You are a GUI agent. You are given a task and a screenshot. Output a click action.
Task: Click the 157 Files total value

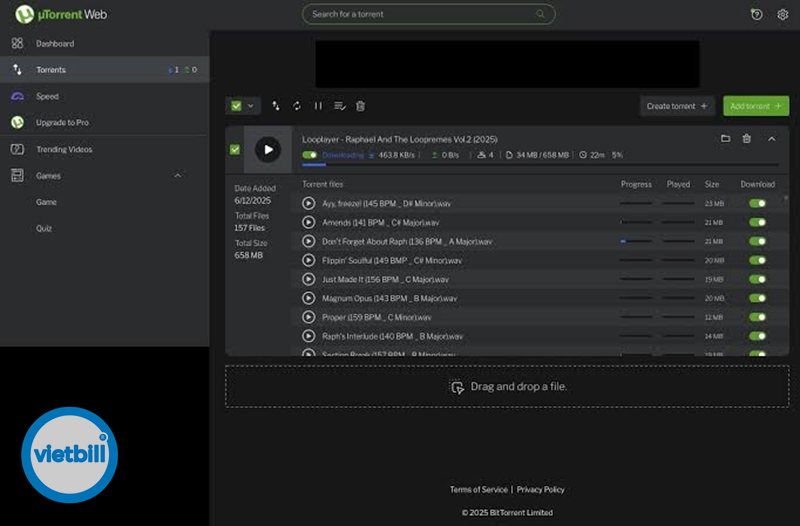[x=249, y=228]
